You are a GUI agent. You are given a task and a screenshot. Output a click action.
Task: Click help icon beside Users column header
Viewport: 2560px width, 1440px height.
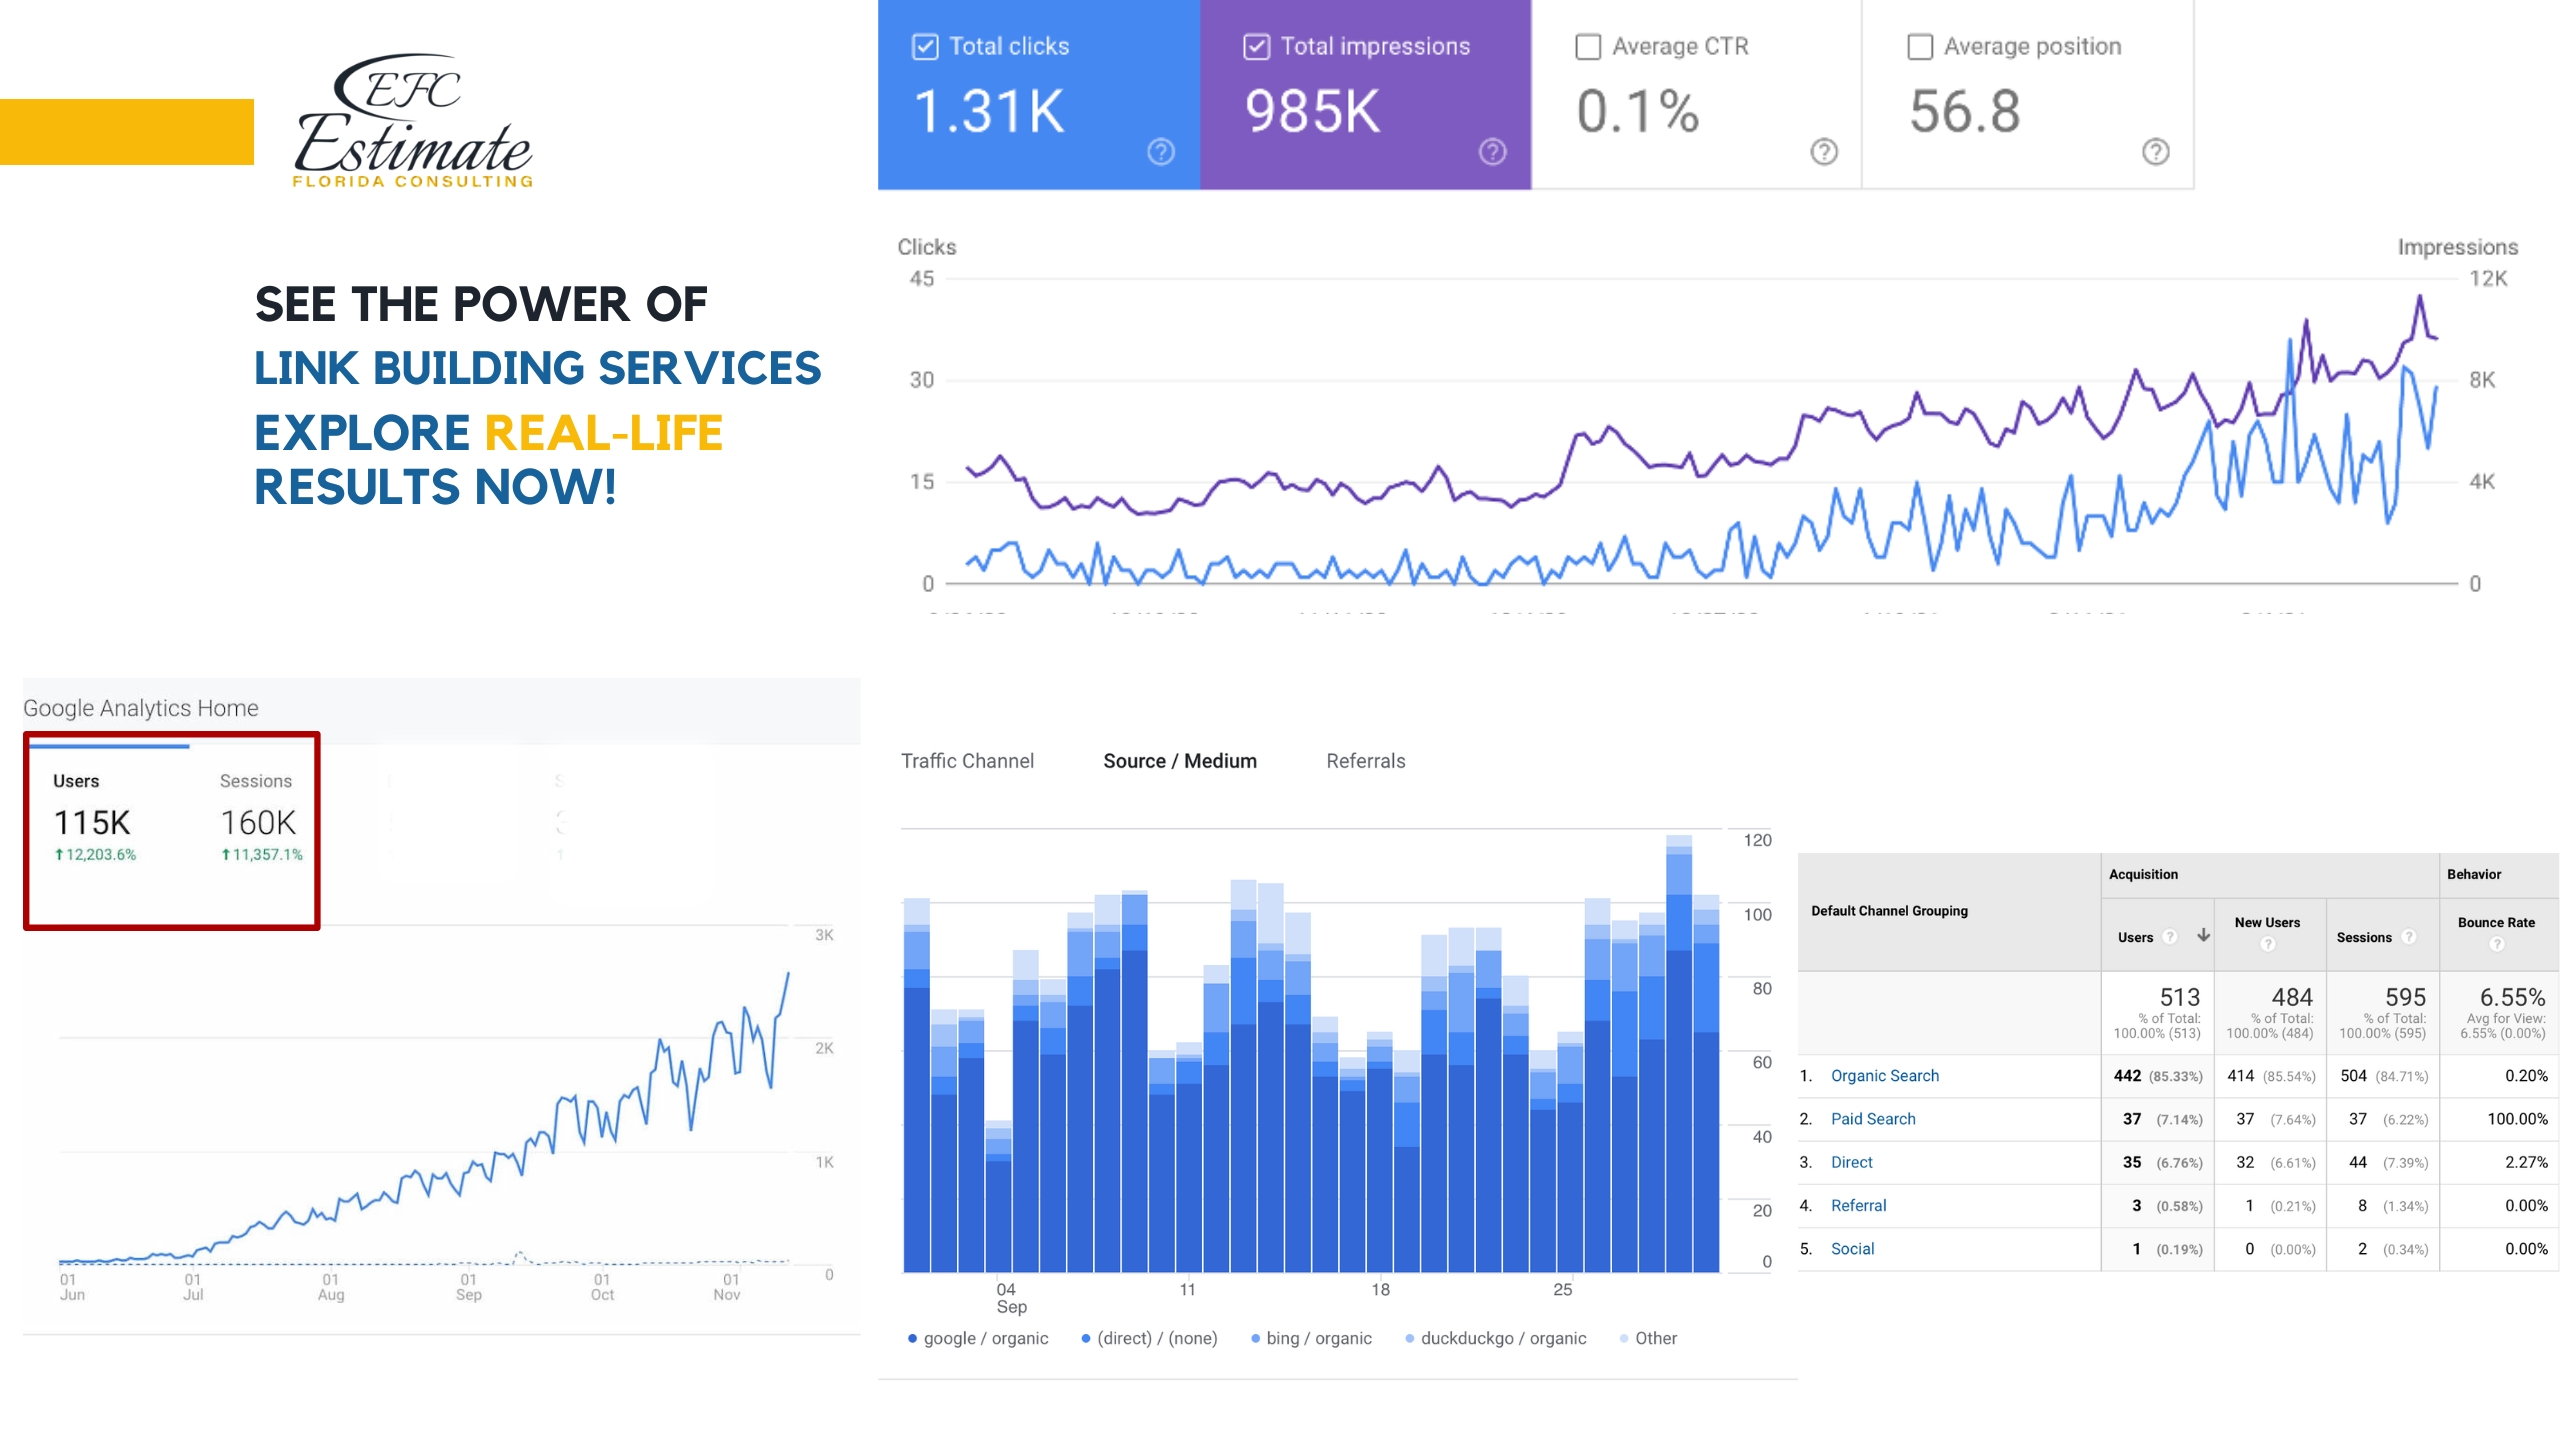pos(2169,937)
